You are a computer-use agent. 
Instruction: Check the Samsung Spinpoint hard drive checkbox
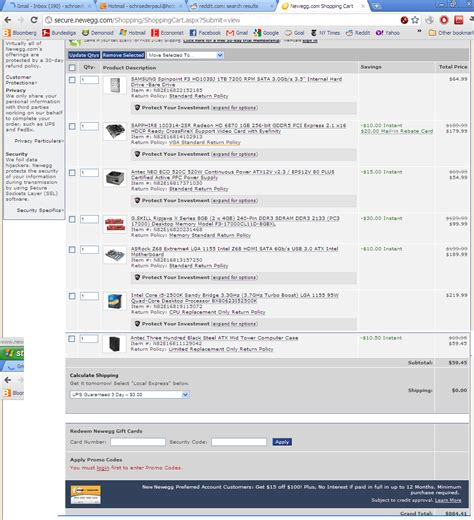point(72,80)
